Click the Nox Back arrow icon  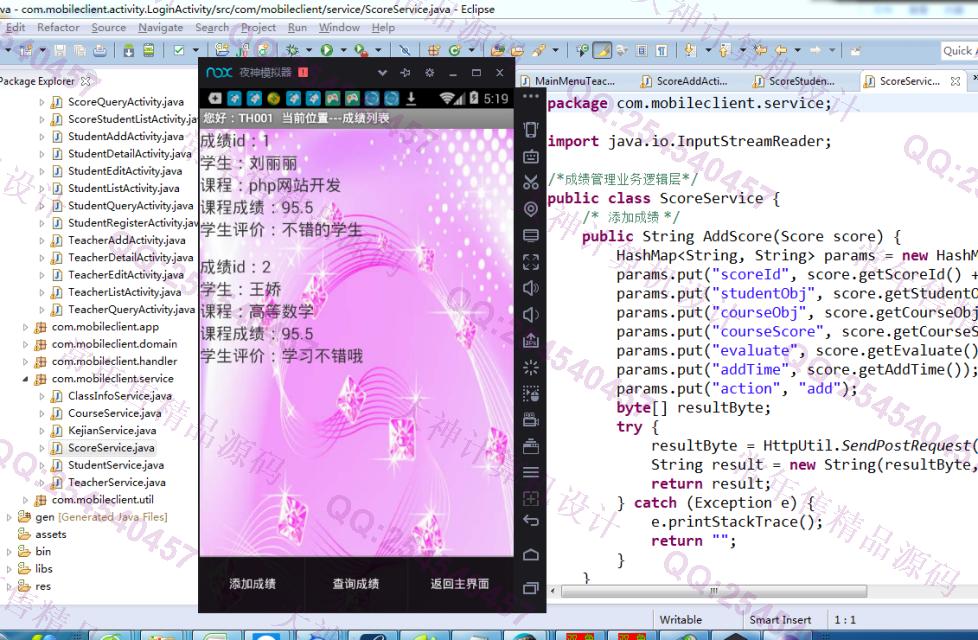[x=531, y=521]
